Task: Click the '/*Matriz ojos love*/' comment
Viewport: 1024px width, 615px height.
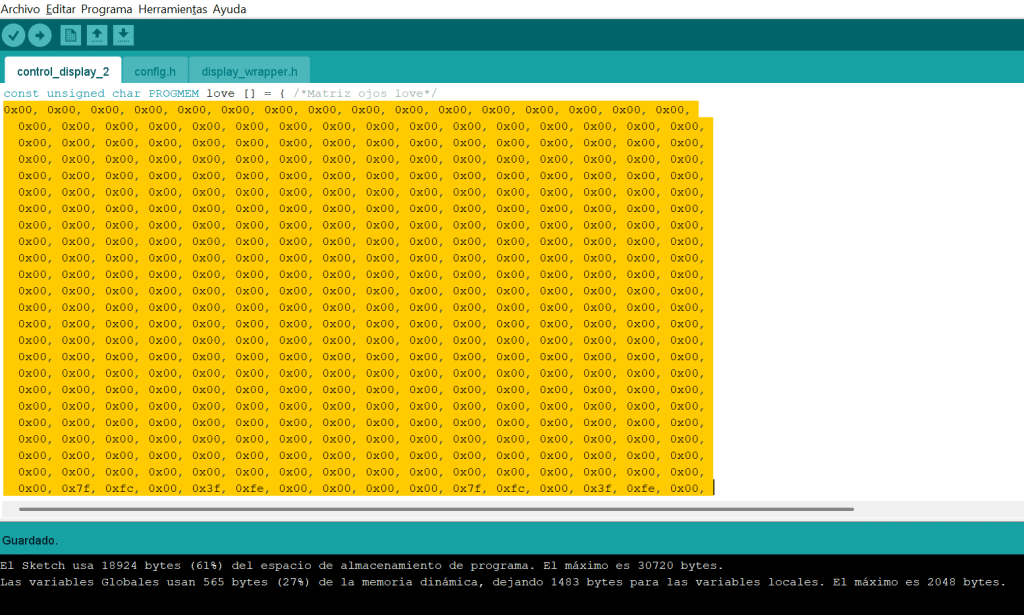Action: point(365,93)
